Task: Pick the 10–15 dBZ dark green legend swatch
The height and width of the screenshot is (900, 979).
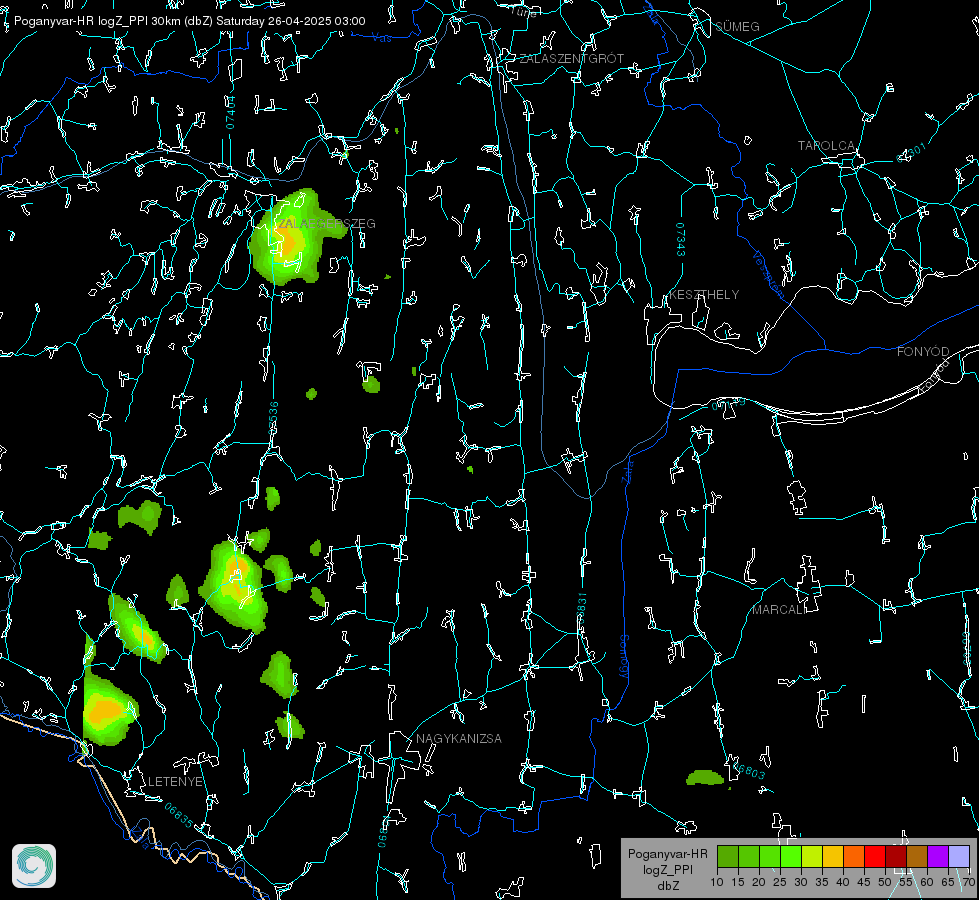Action: [x=728, y=856]
